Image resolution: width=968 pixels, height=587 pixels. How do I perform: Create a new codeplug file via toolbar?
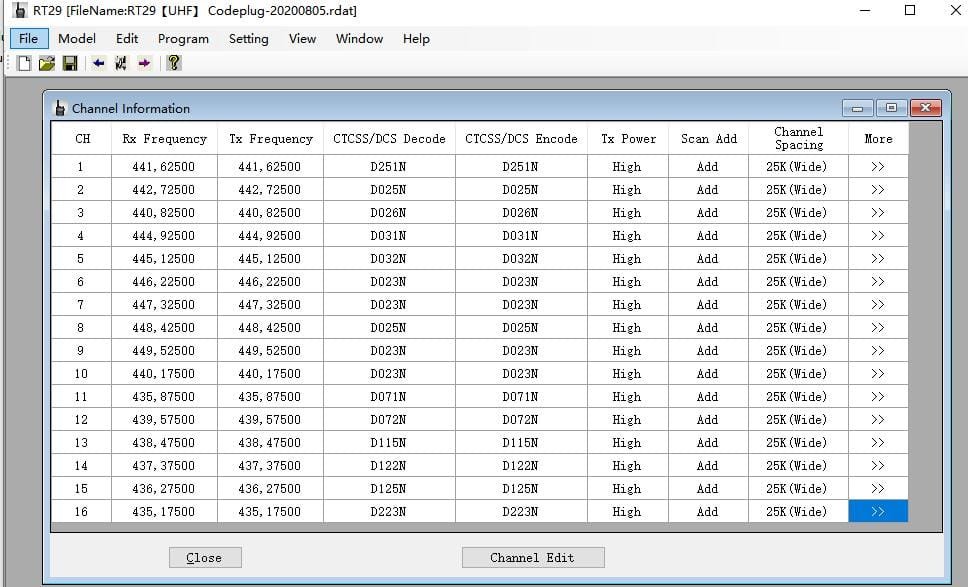[24, 63]
